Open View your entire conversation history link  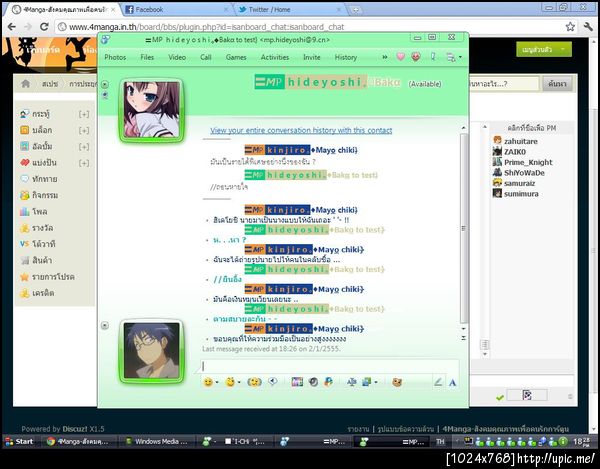click(301, 130)
